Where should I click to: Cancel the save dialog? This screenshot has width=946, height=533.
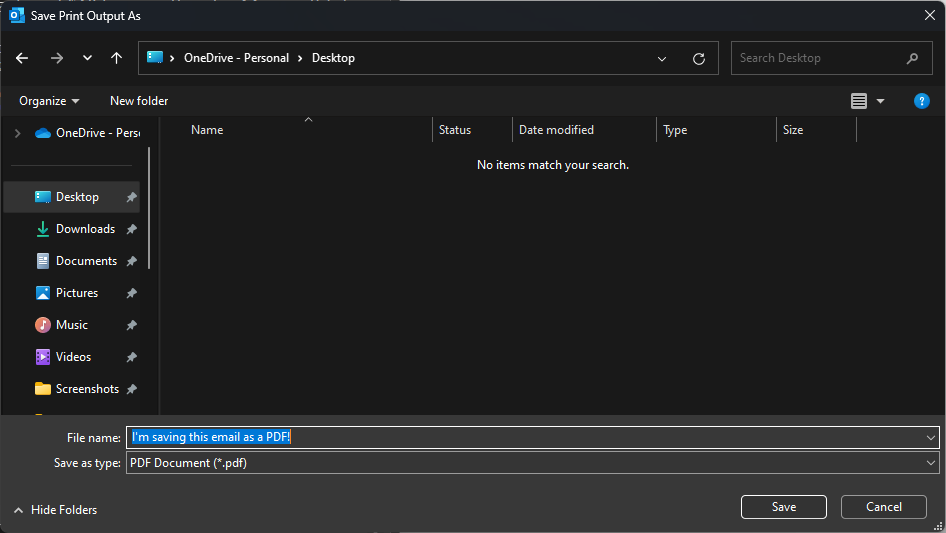(x=883, y=507)
